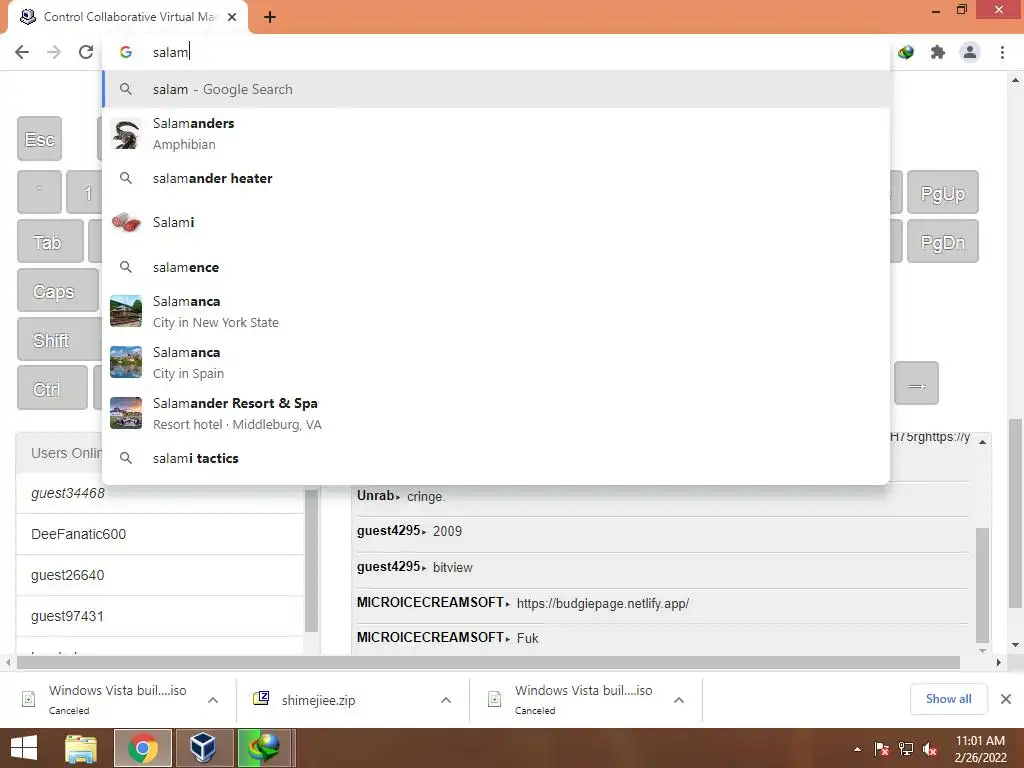Open VirtualBox from the taskbar
Viewport: 1024px width, 768px height.
[203, 748]
